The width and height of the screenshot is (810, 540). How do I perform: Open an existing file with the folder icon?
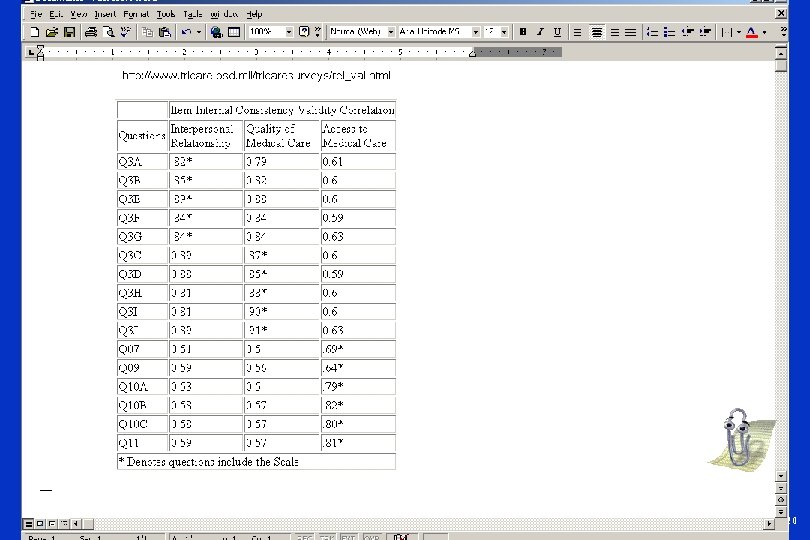[52, 32]
